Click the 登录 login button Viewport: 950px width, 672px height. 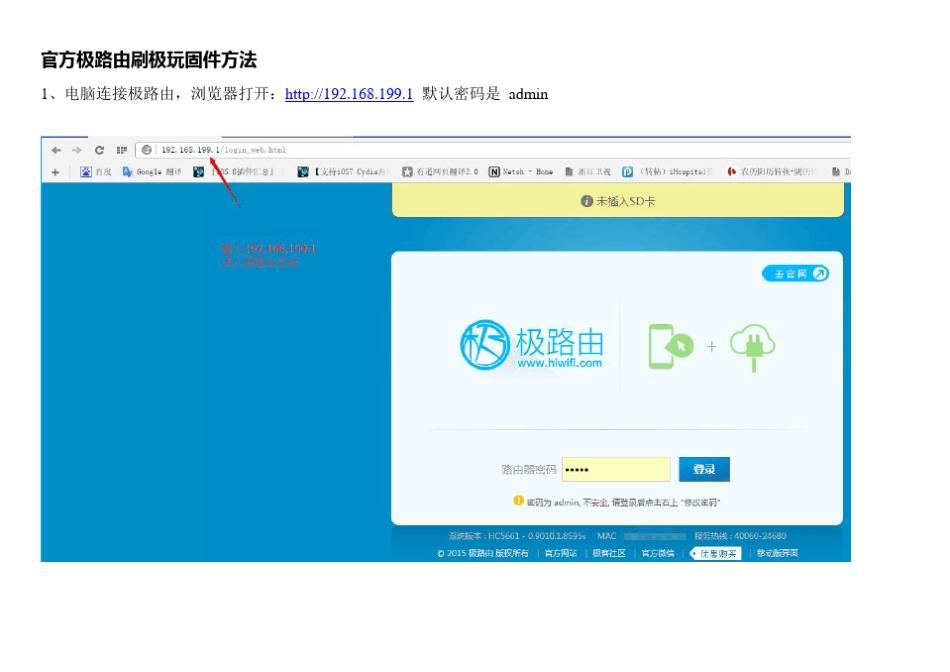tap(704, 470)
